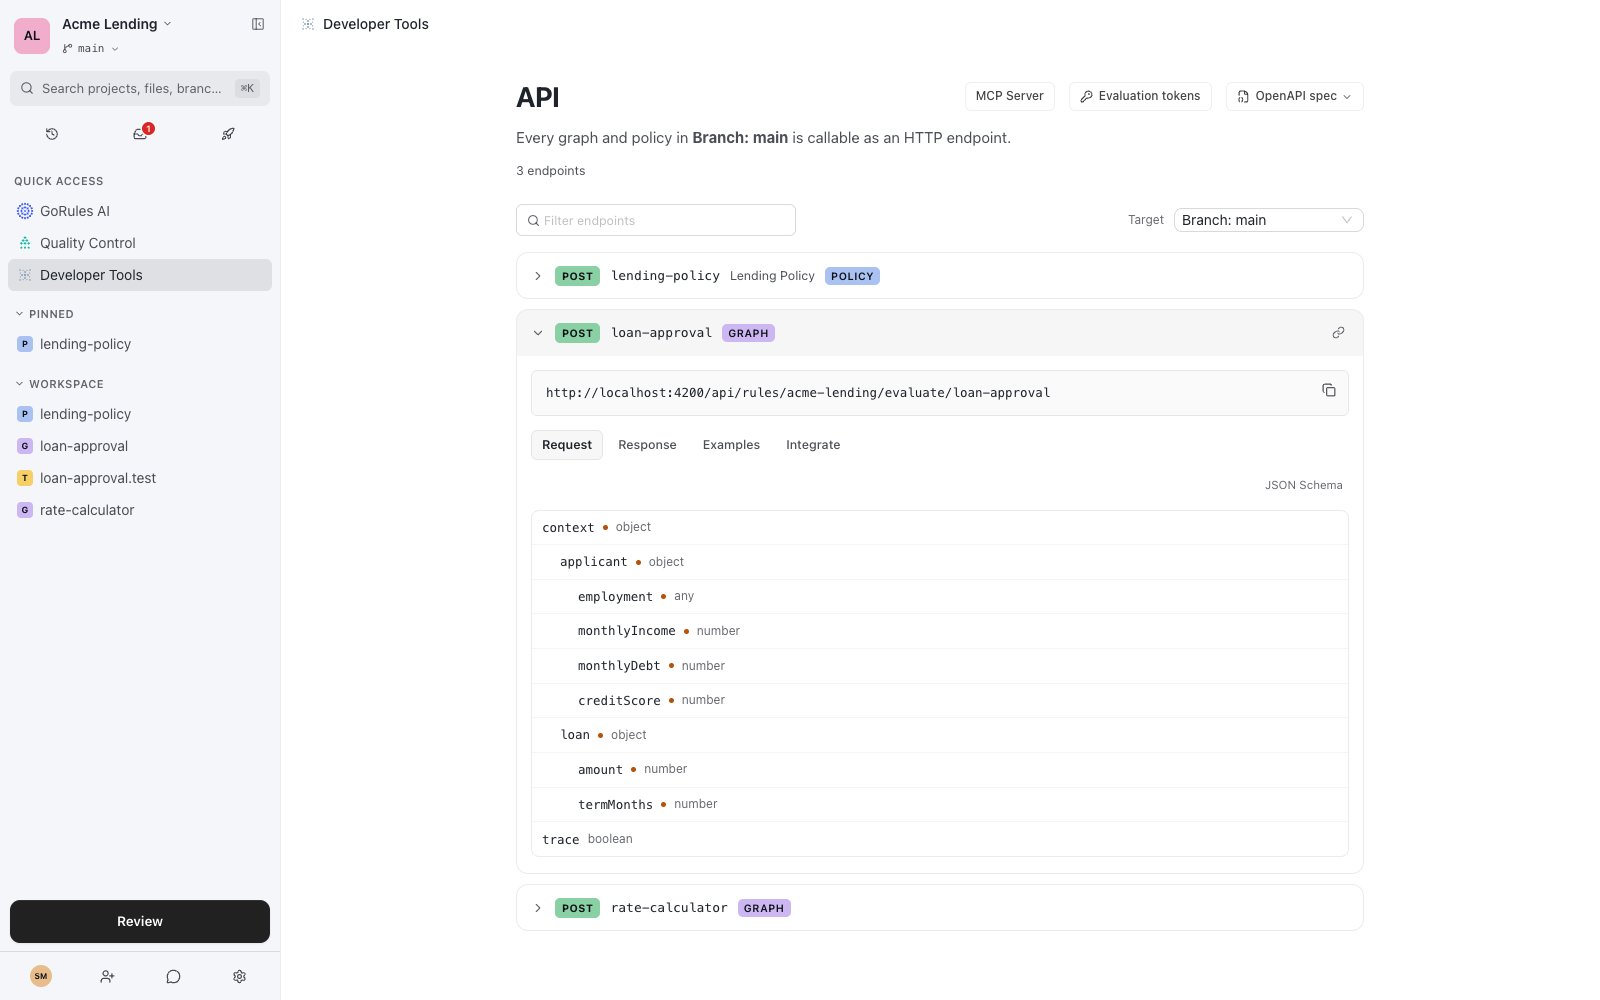Switch to the Examples tab
The height and width of the screenshot is (1000, 1600).
(x=731, y=445)
